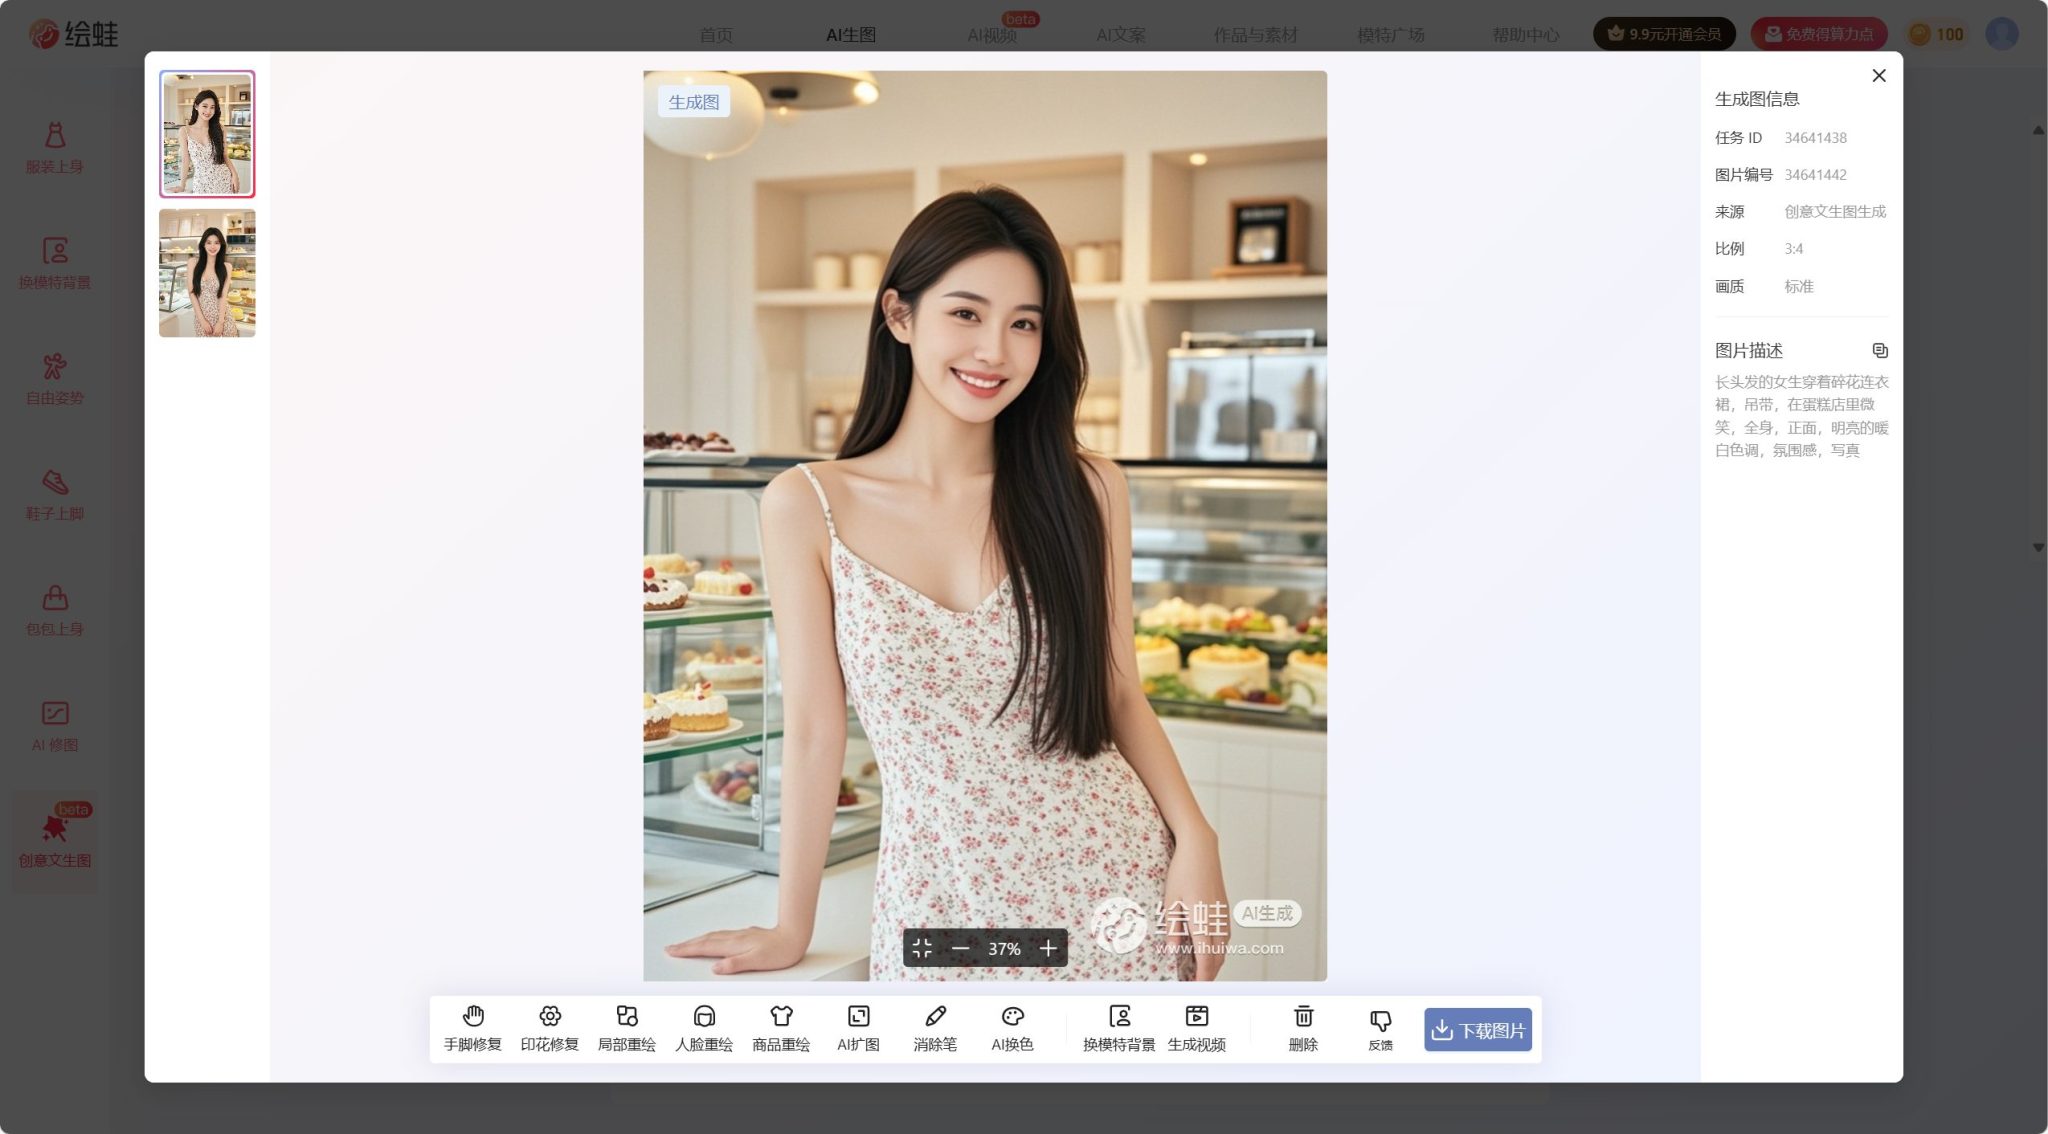Screen dimensions: 2048x1134
Task: Open 包包上身 in left sidebar
Action: (x=55, y=610)
